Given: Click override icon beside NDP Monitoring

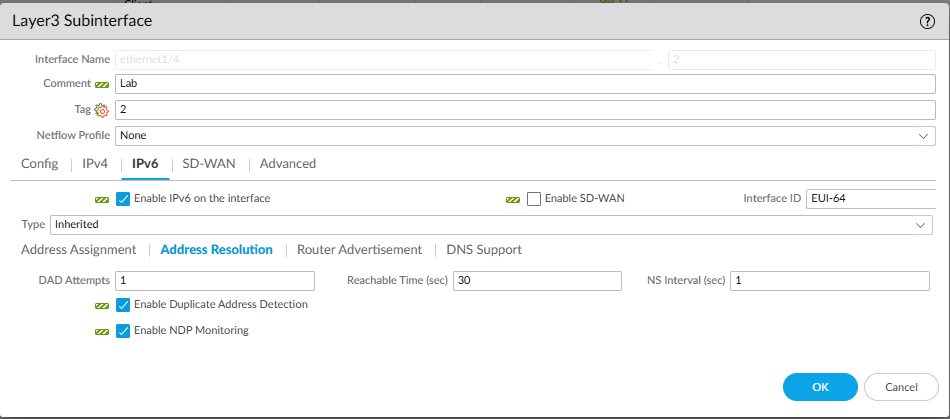Looking at the screenshot, I should (101, 331).
